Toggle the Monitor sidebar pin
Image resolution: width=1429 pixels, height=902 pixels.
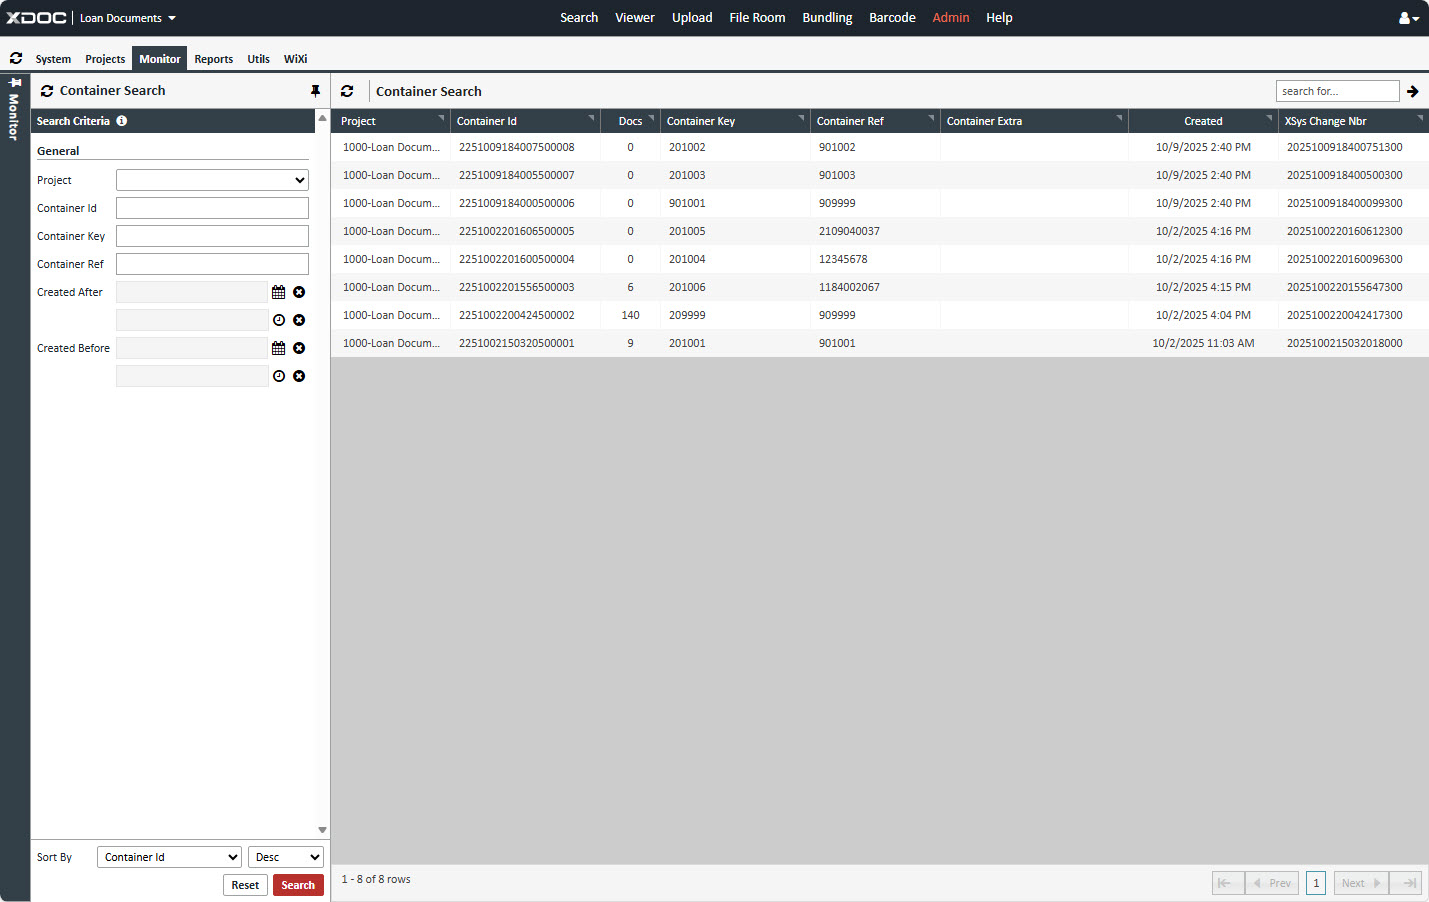coord(15,83)
